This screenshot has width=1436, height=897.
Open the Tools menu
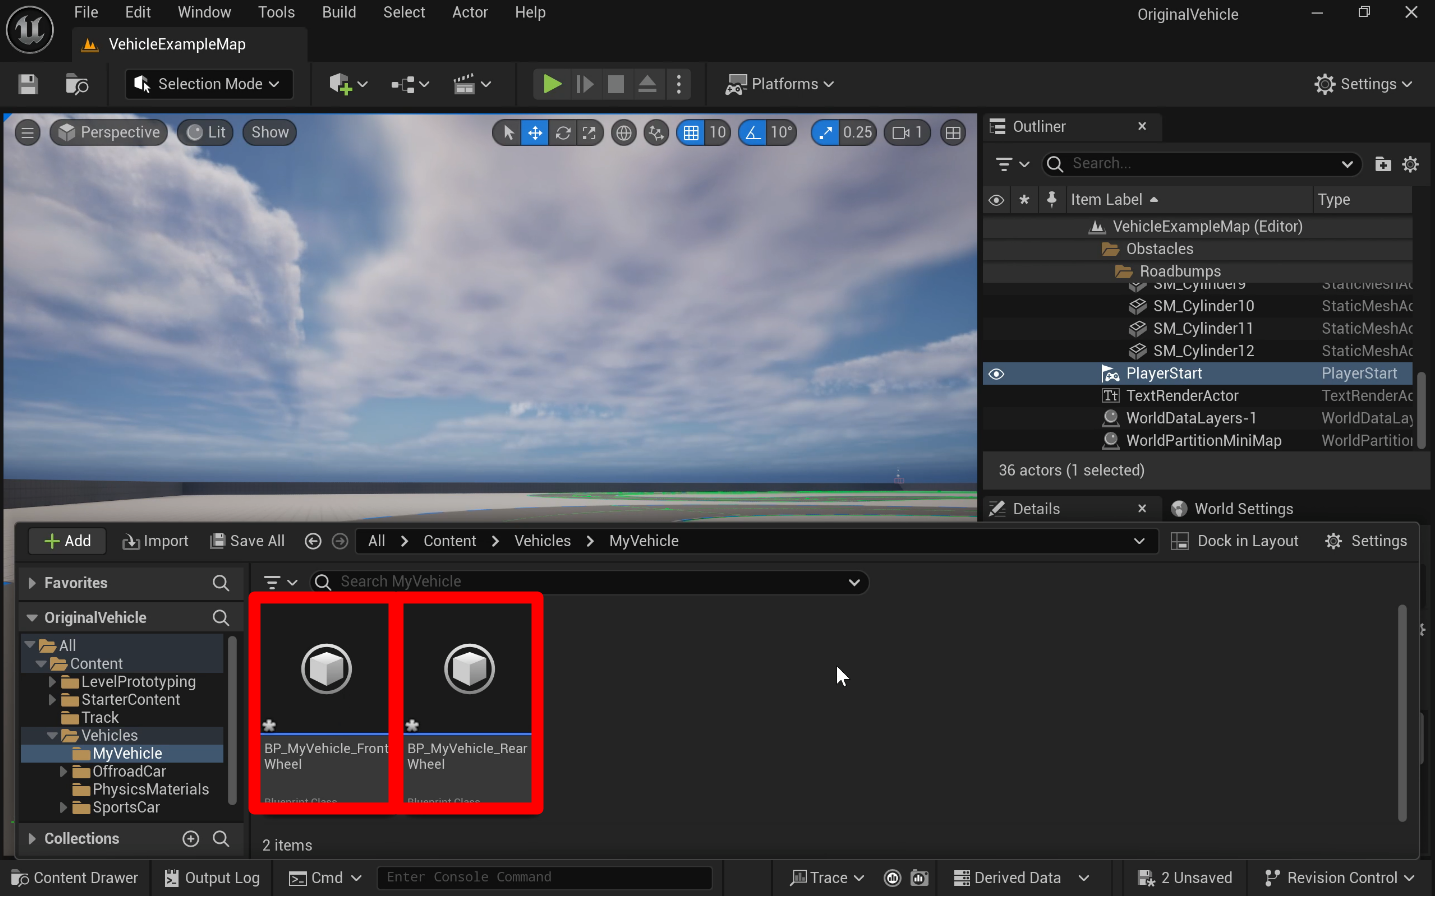coord(276,12)
